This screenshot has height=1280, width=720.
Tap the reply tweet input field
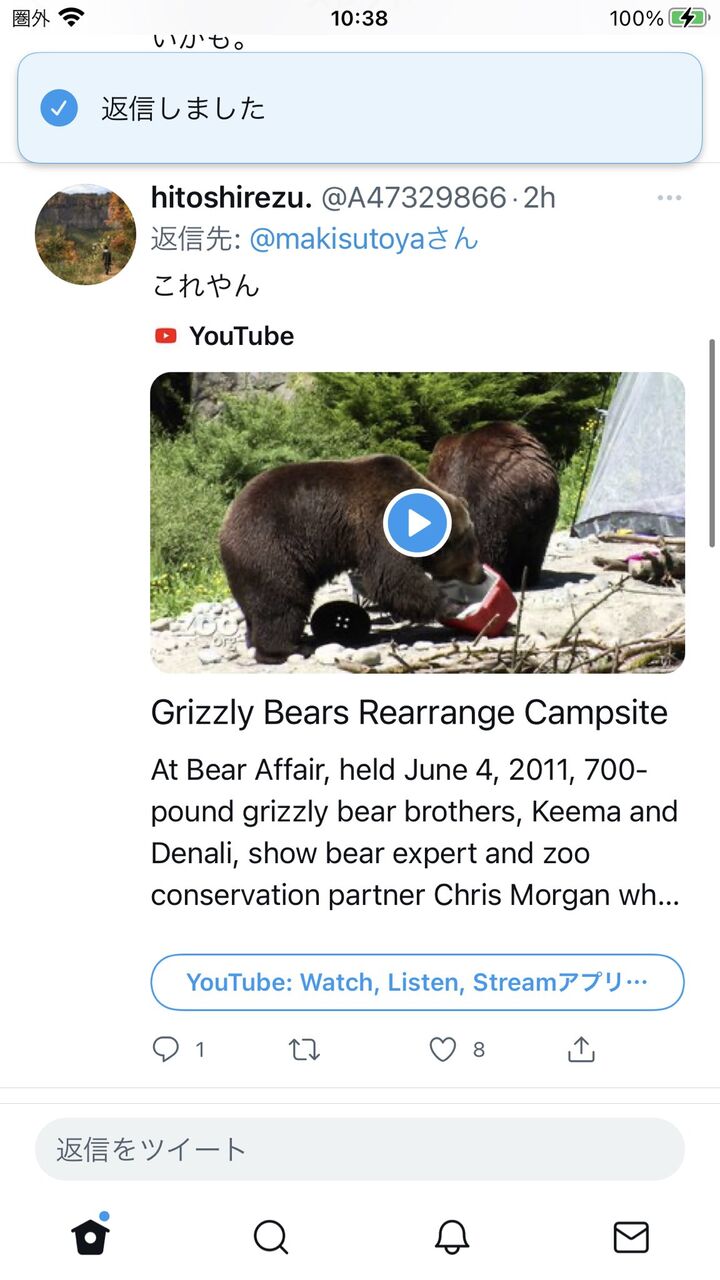360,1149
